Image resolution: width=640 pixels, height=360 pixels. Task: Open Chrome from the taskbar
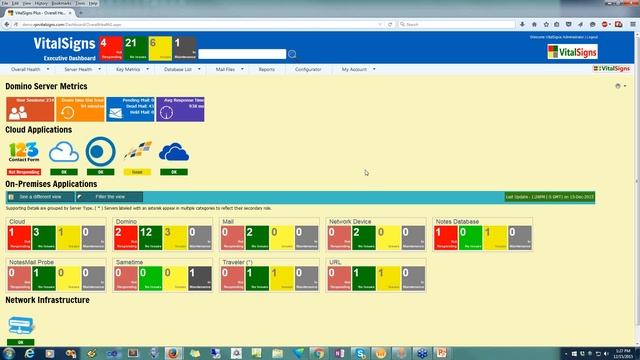point(319,353)
